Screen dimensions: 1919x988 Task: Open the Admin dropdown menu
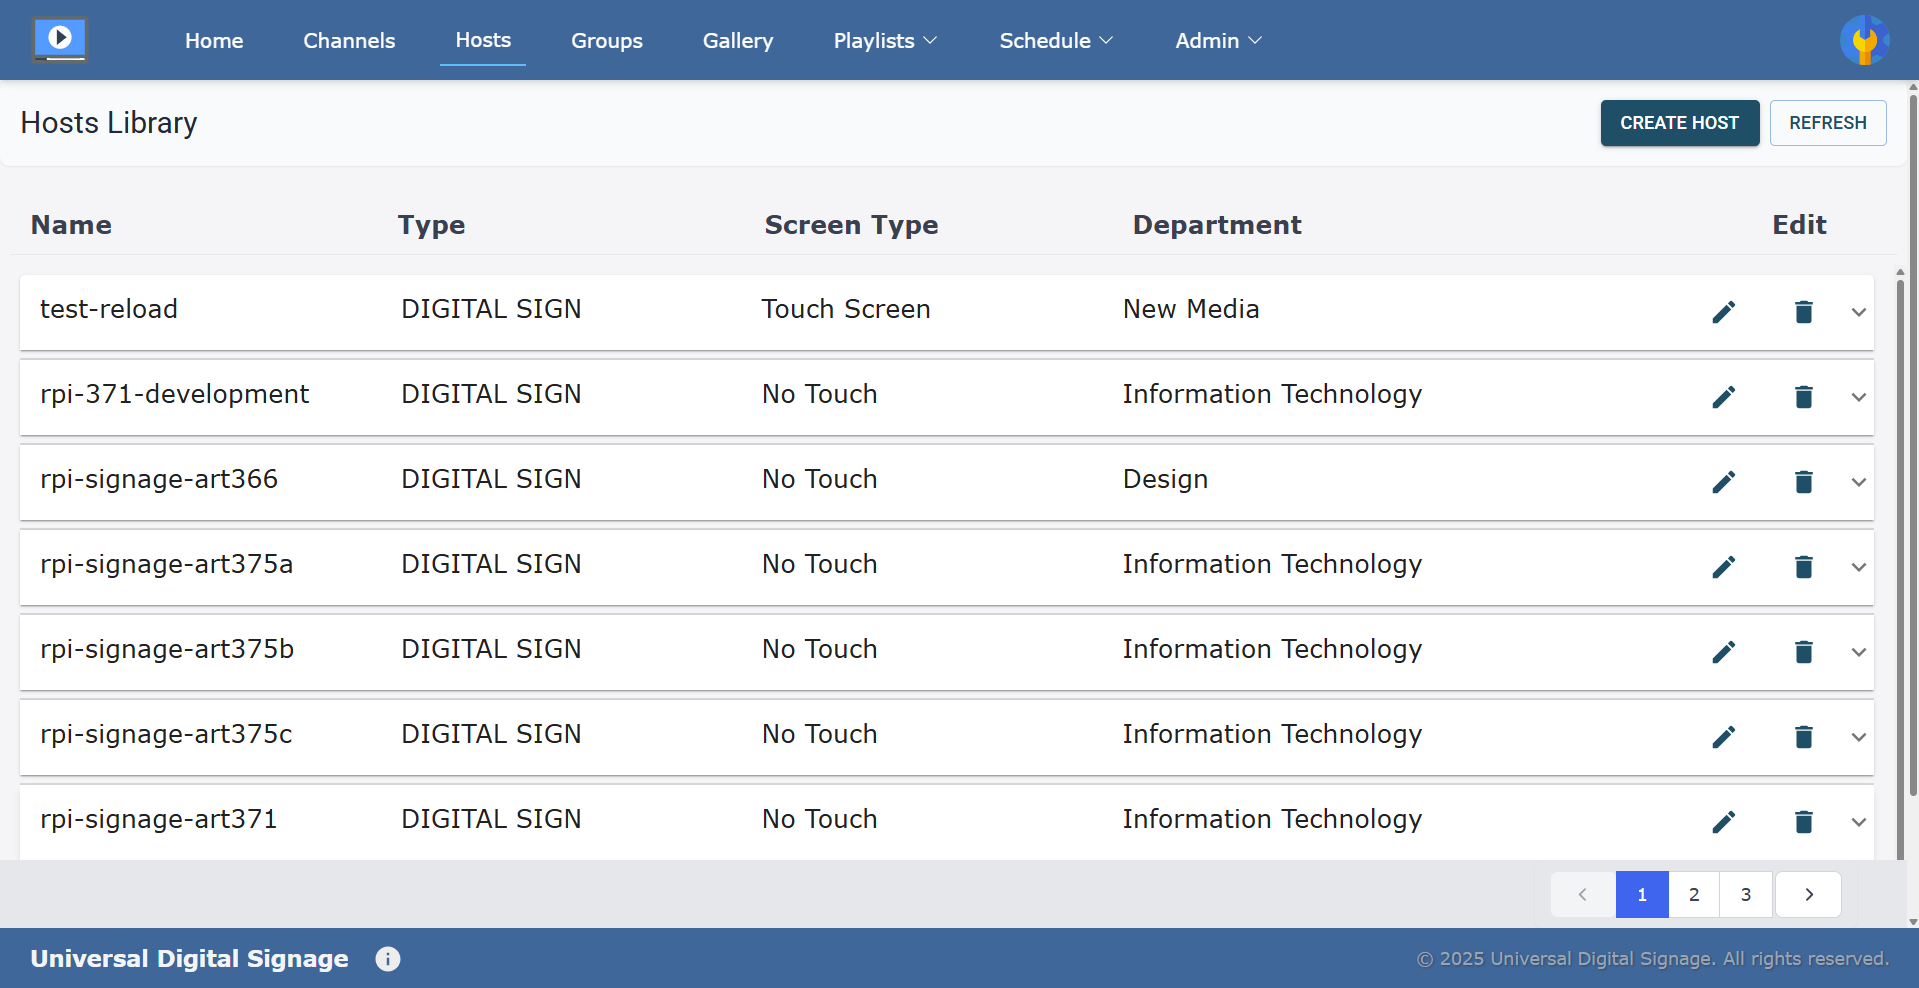pyautogui.click(x=1218, y=41)
